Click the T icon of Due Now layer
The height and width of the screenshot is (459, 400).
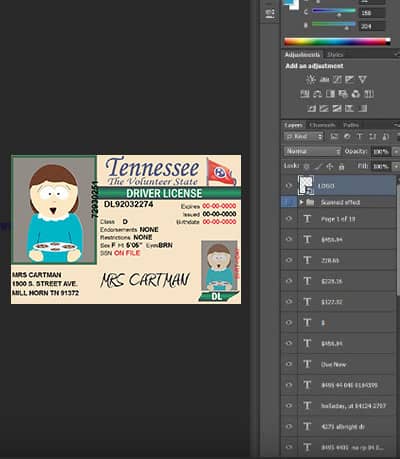[307, 364]
